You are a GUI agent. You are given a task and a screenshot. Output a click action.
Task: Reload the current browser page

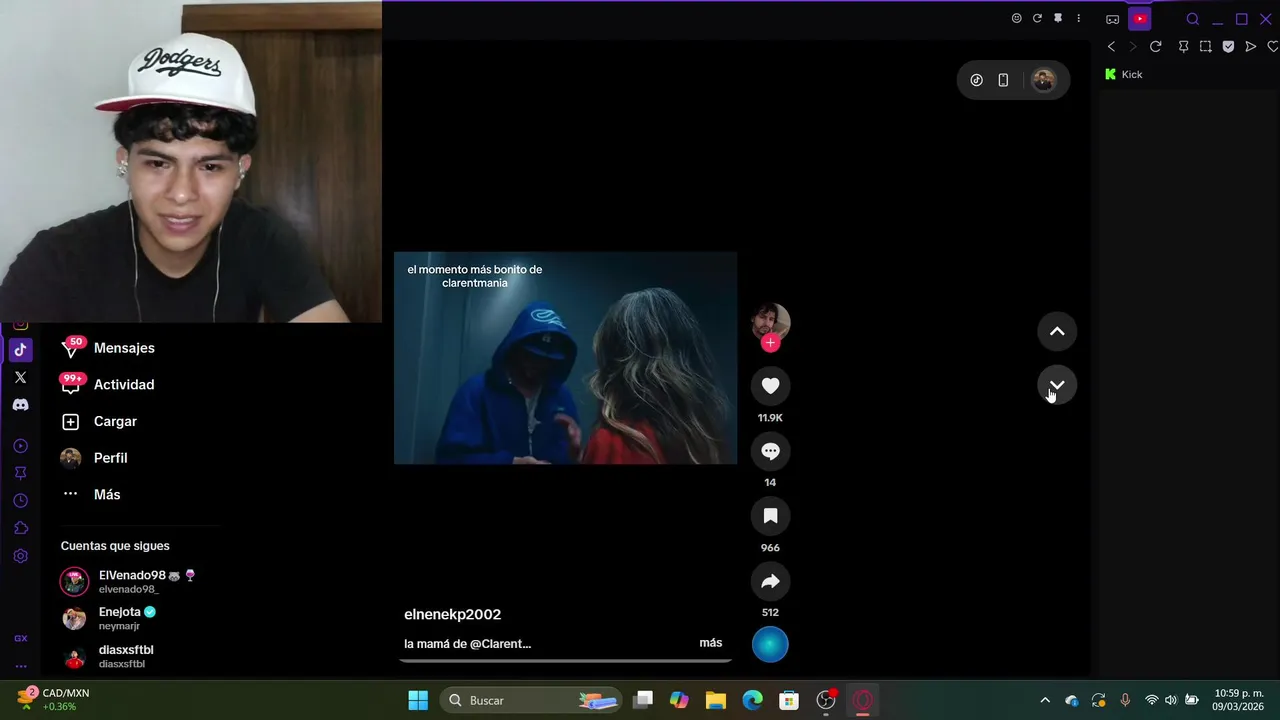coord(1156,46)
